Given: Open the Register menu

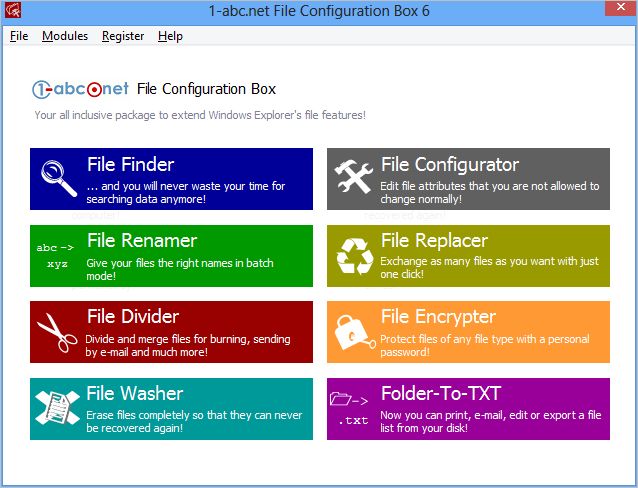Looking at the screenshot, I should (x=123, y=36).
